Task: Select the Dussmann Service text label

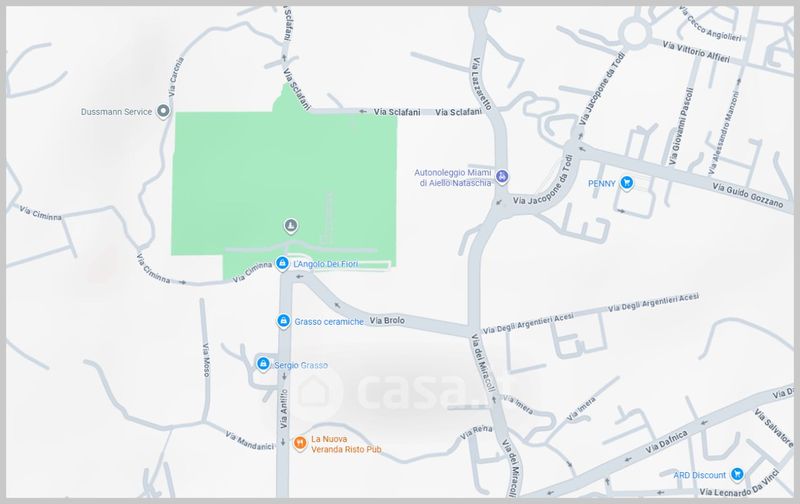Action: point(116,112)
